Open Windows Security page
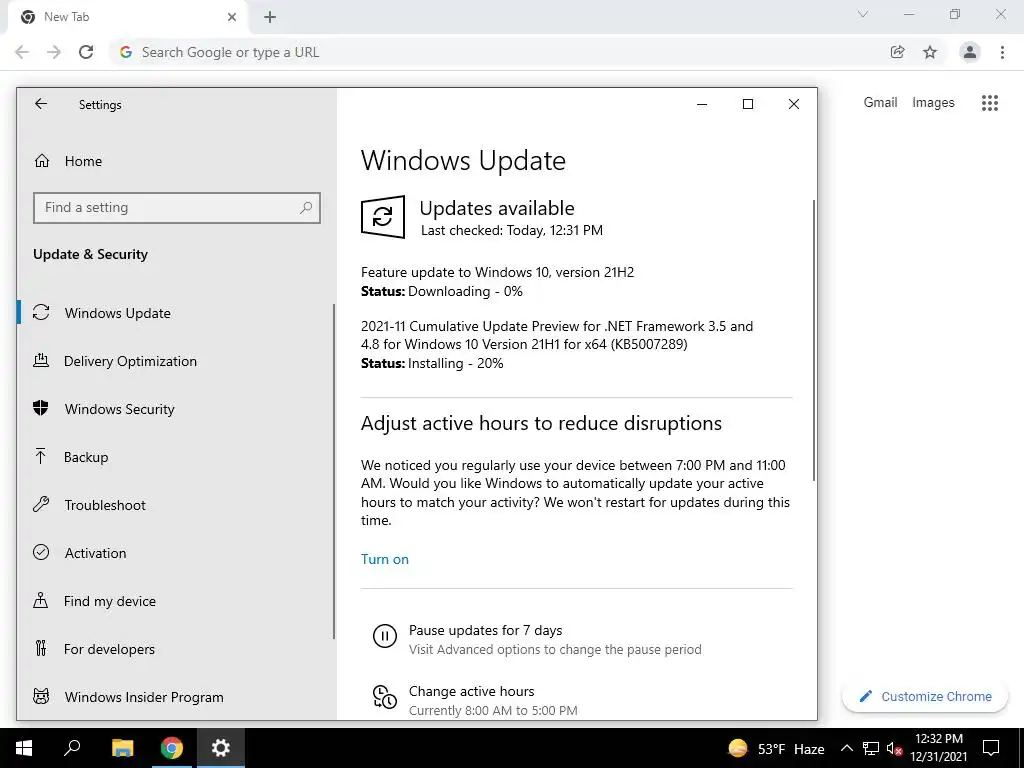 tap(120, 409)
